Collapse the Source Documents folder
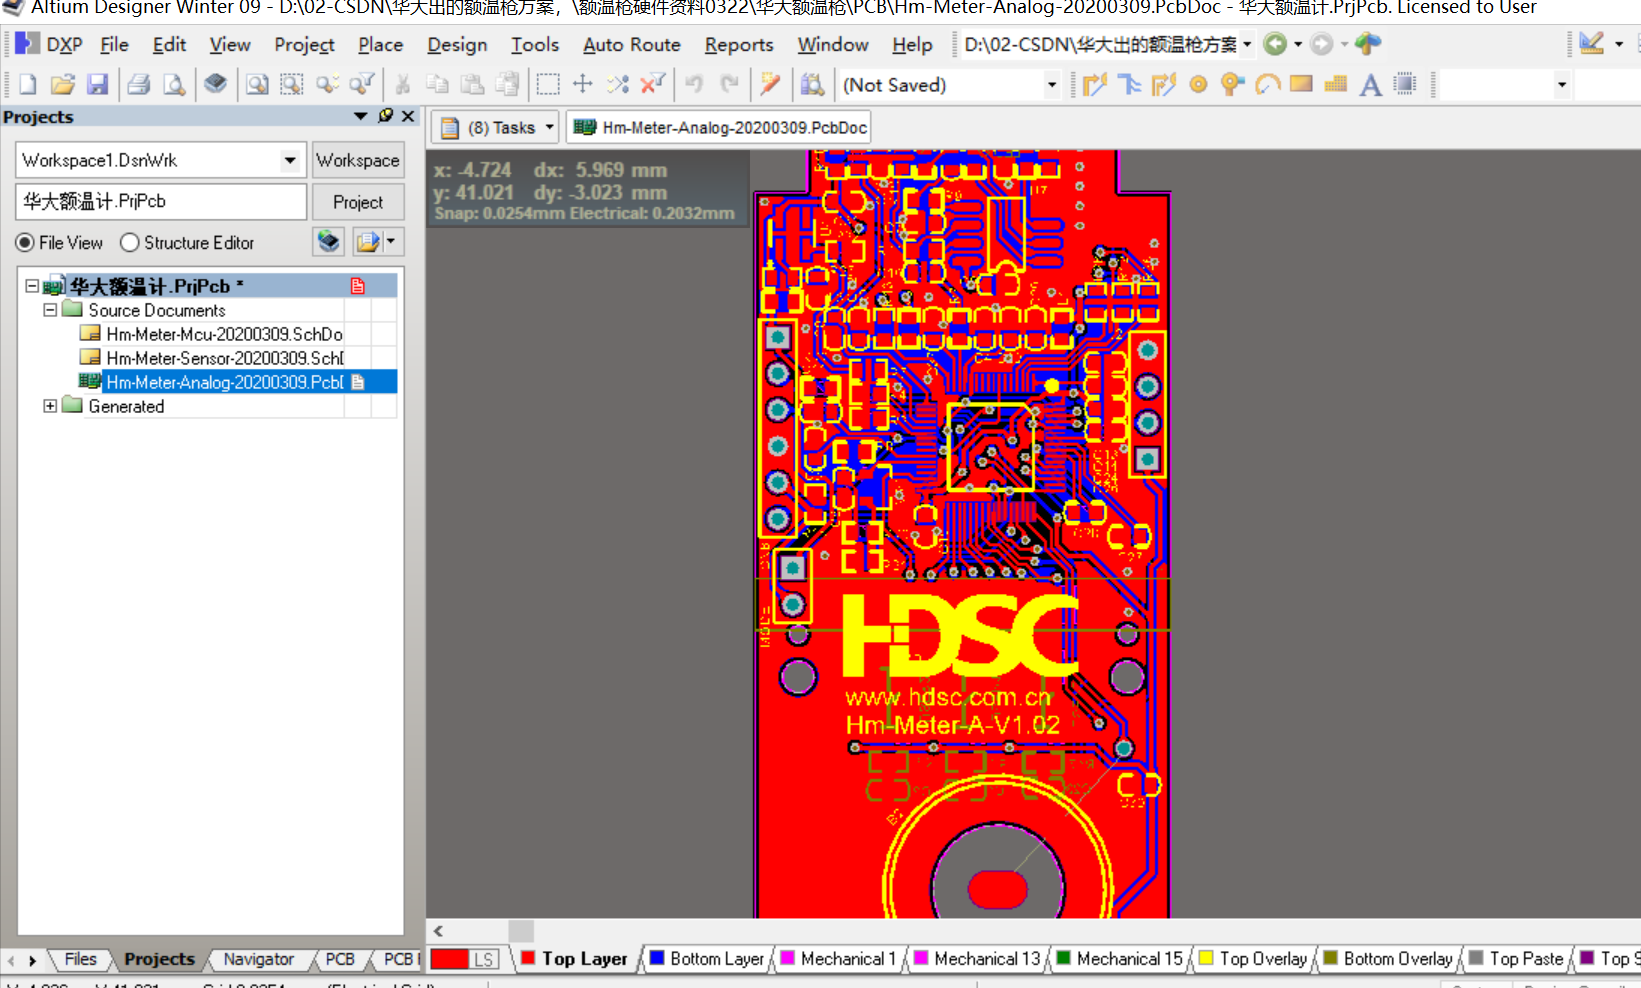Viewport: 1641px width, 988px height. 50,310
